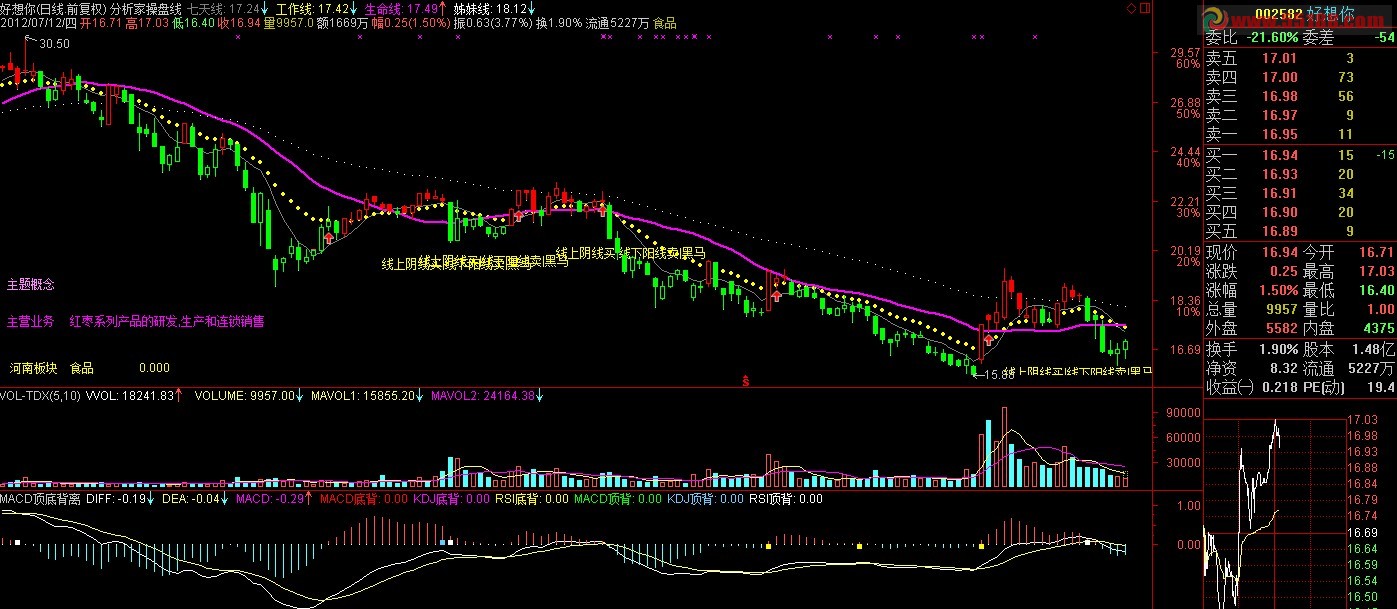Screen dimensions: 1397x609
Task: Click the 90000 volume axis label
Action: coord(1181,412)
